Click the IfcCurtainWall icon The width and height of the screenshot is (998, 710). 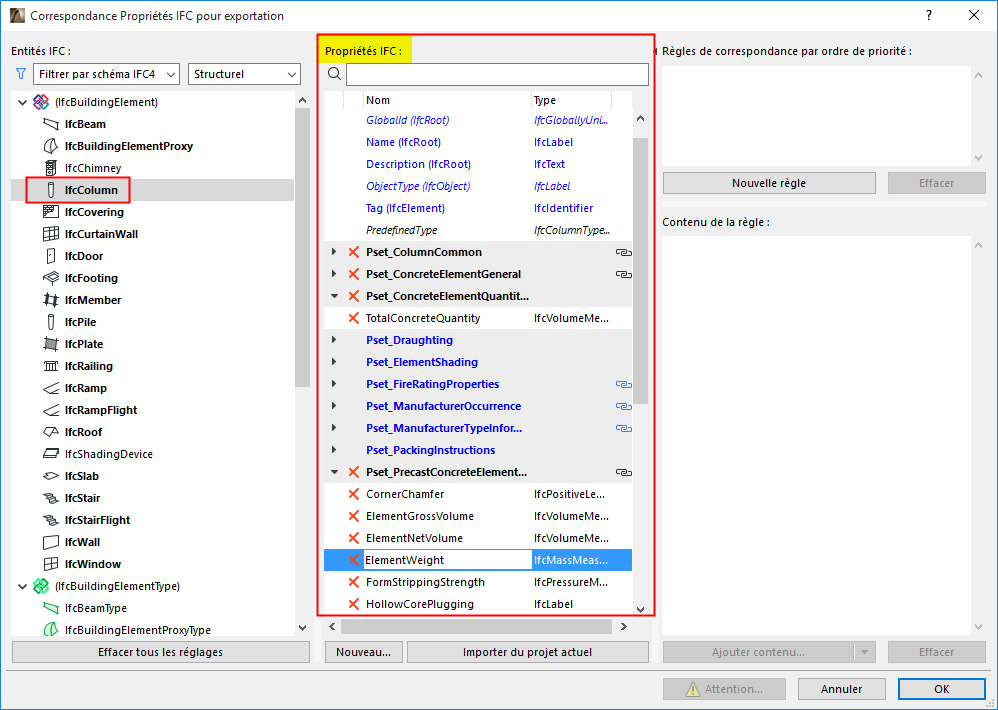51,234
